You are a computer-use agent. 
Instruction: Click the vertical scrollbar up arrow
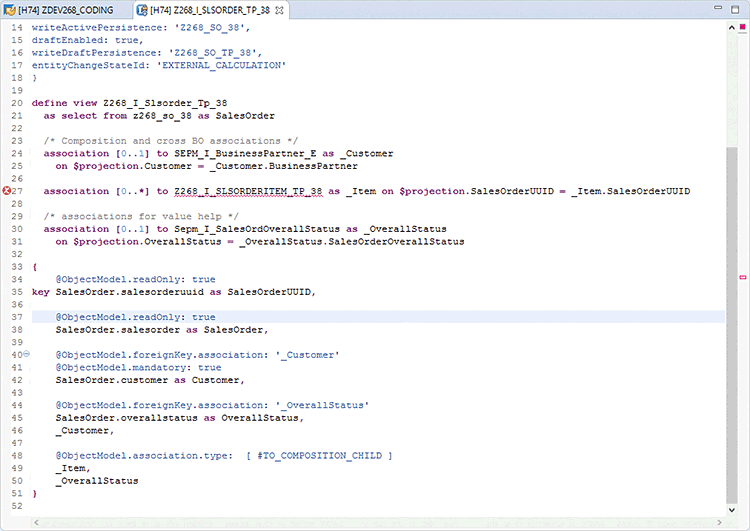pyautogui.click(x=731, y=28)
